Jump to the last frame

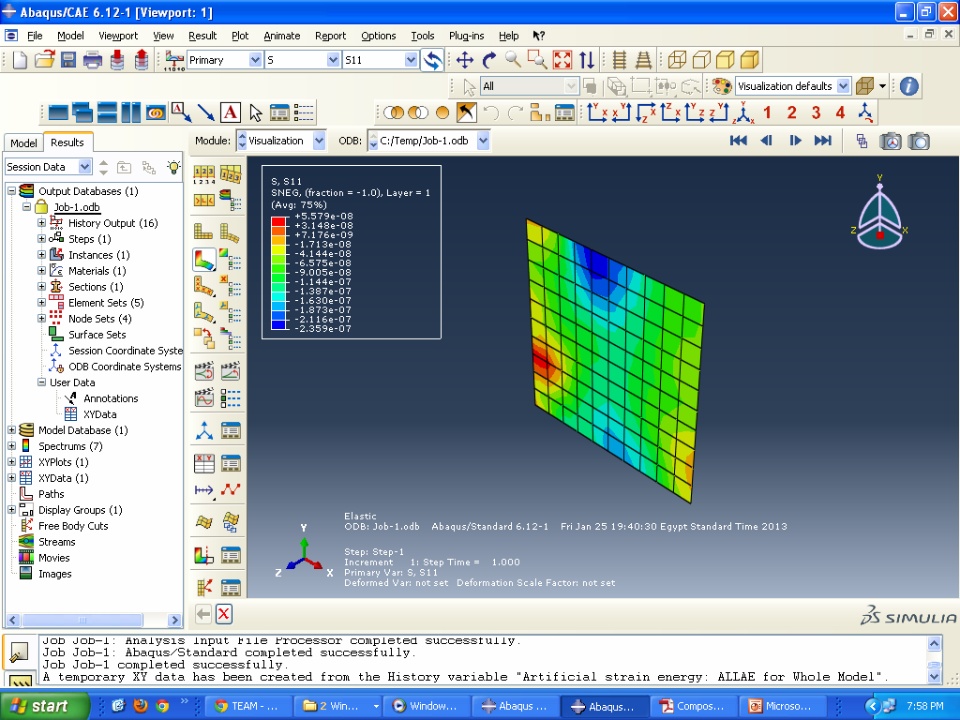pyautogui.click(x=823, y=141)
